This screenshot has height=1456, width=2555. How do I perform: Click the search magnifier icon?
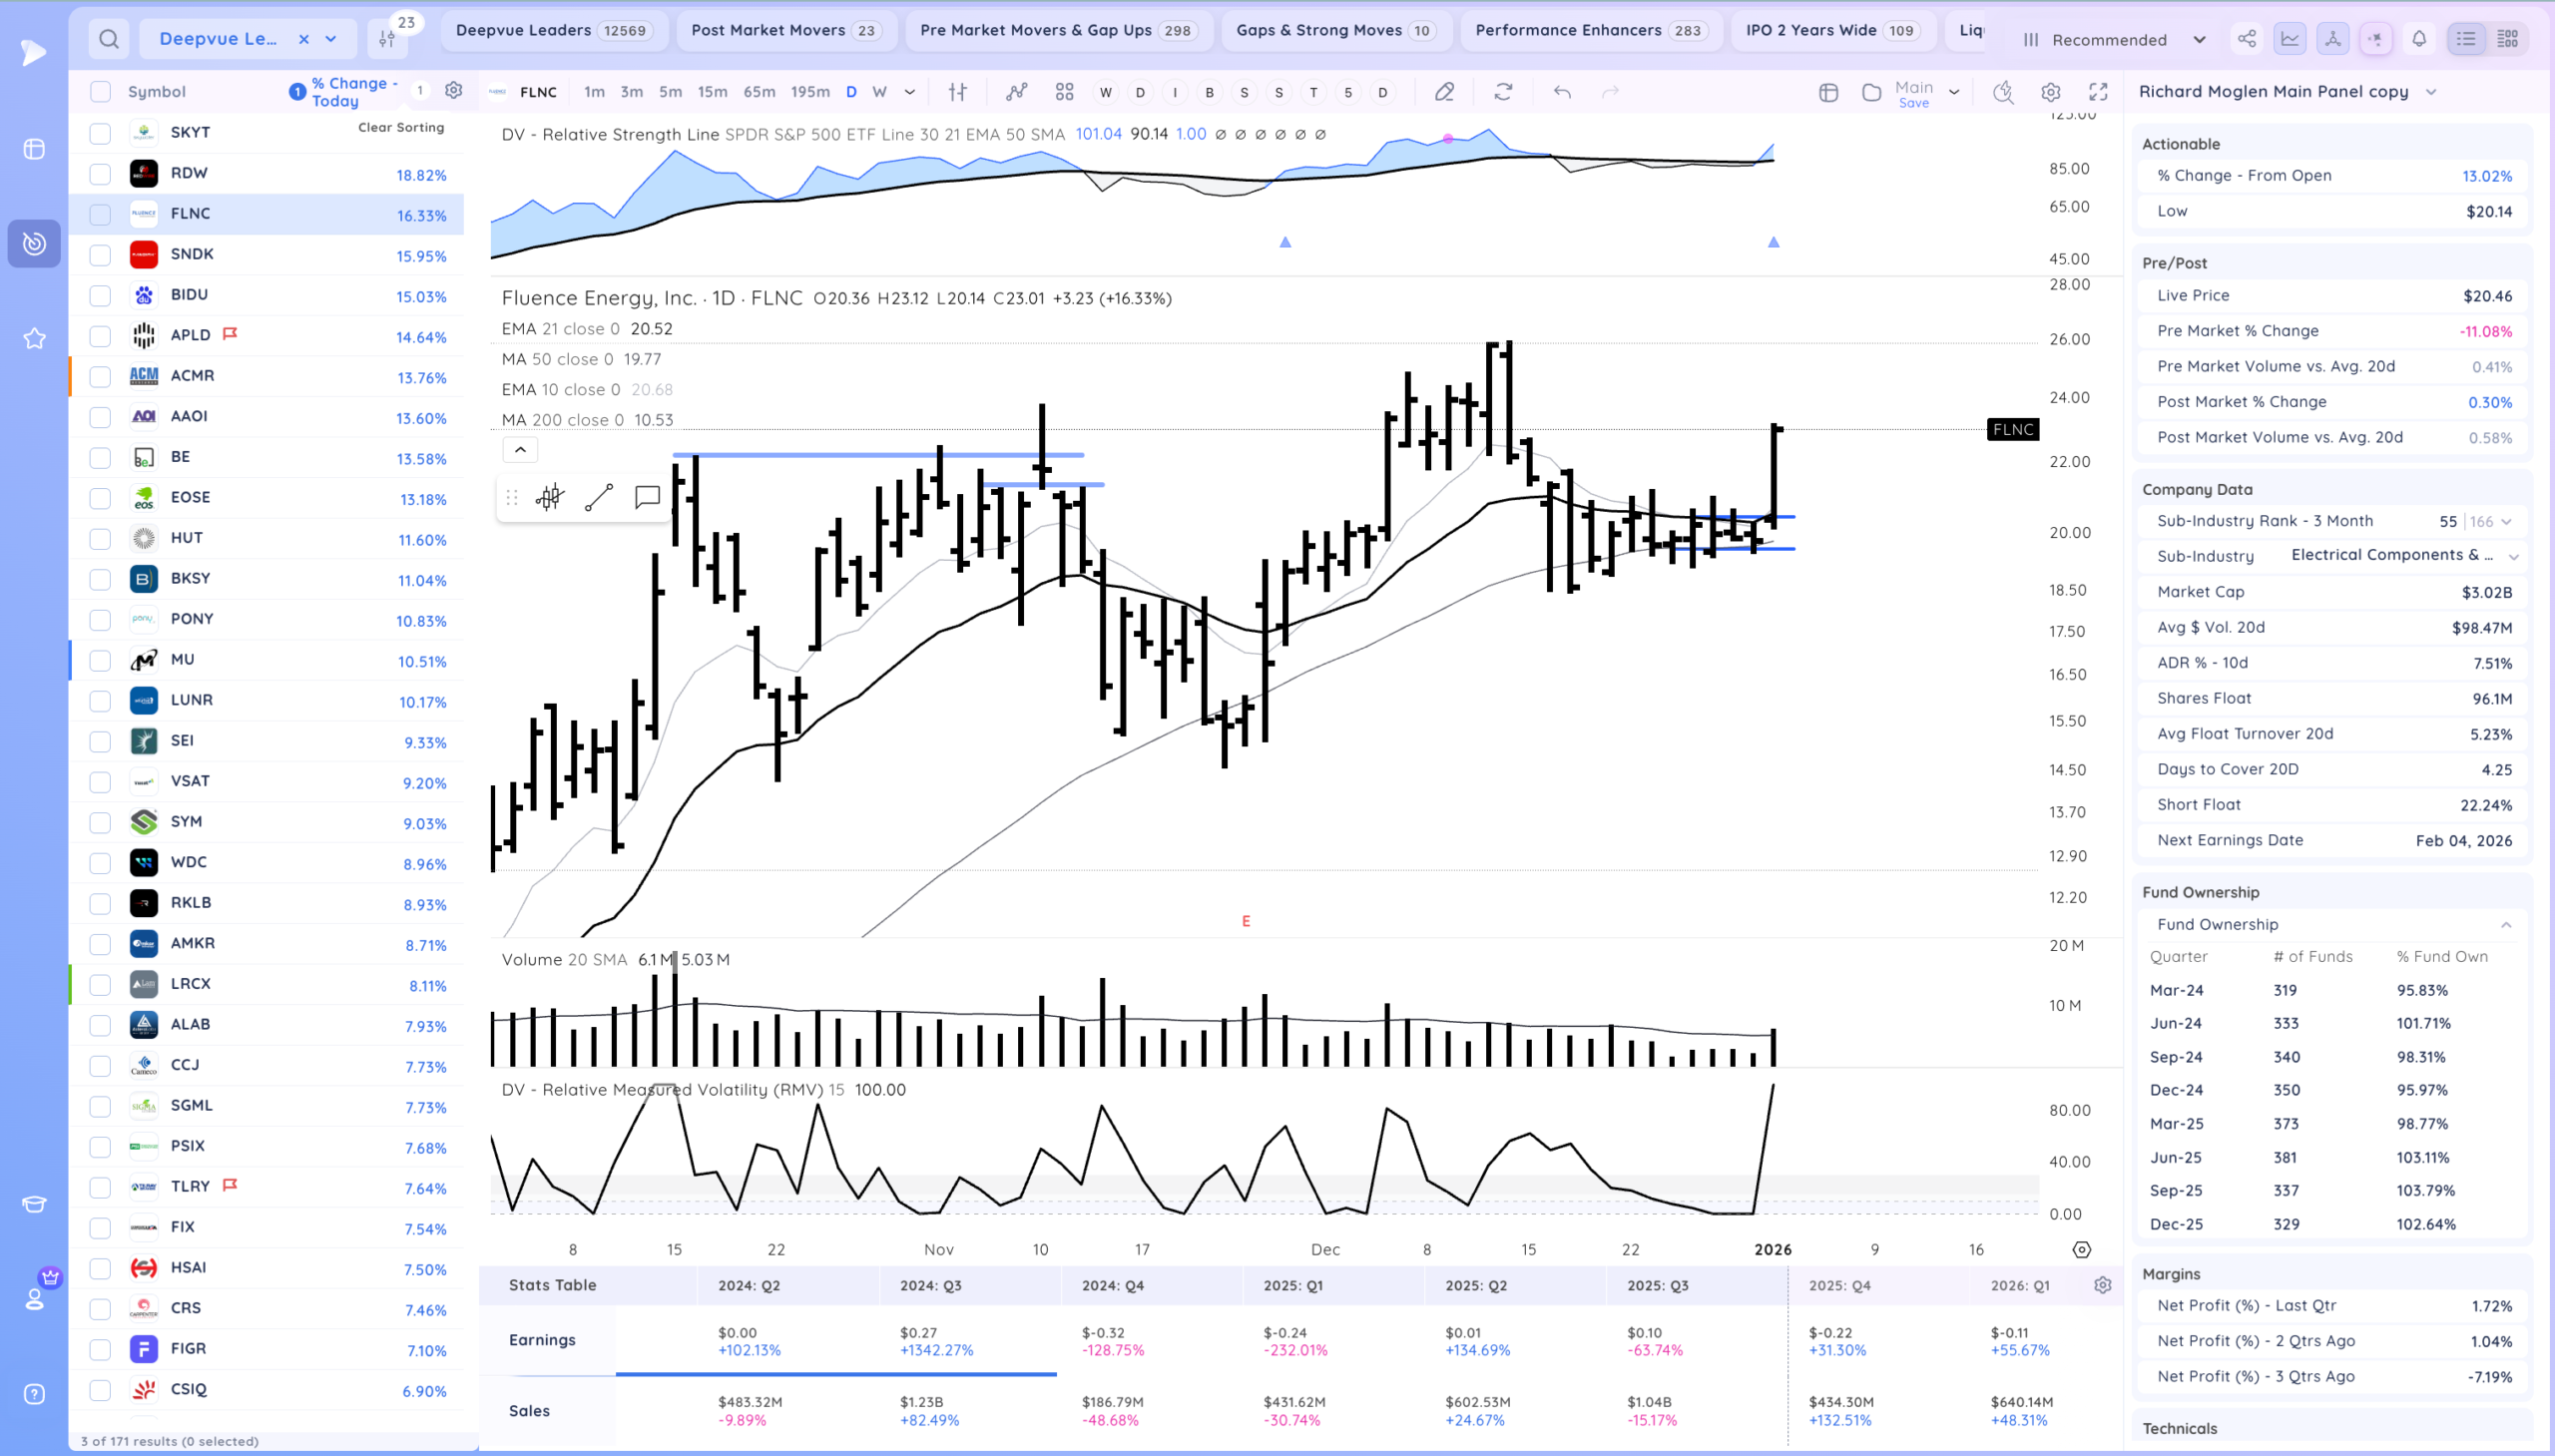pos(109,39)
